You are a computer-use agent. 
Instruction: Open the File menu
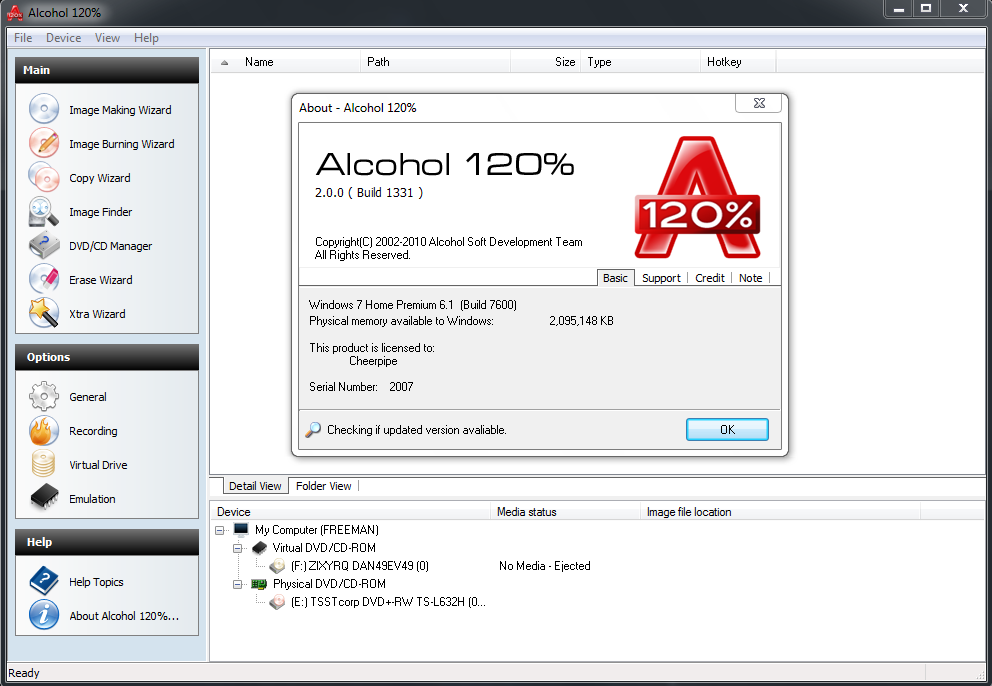[x=23, y=38]
